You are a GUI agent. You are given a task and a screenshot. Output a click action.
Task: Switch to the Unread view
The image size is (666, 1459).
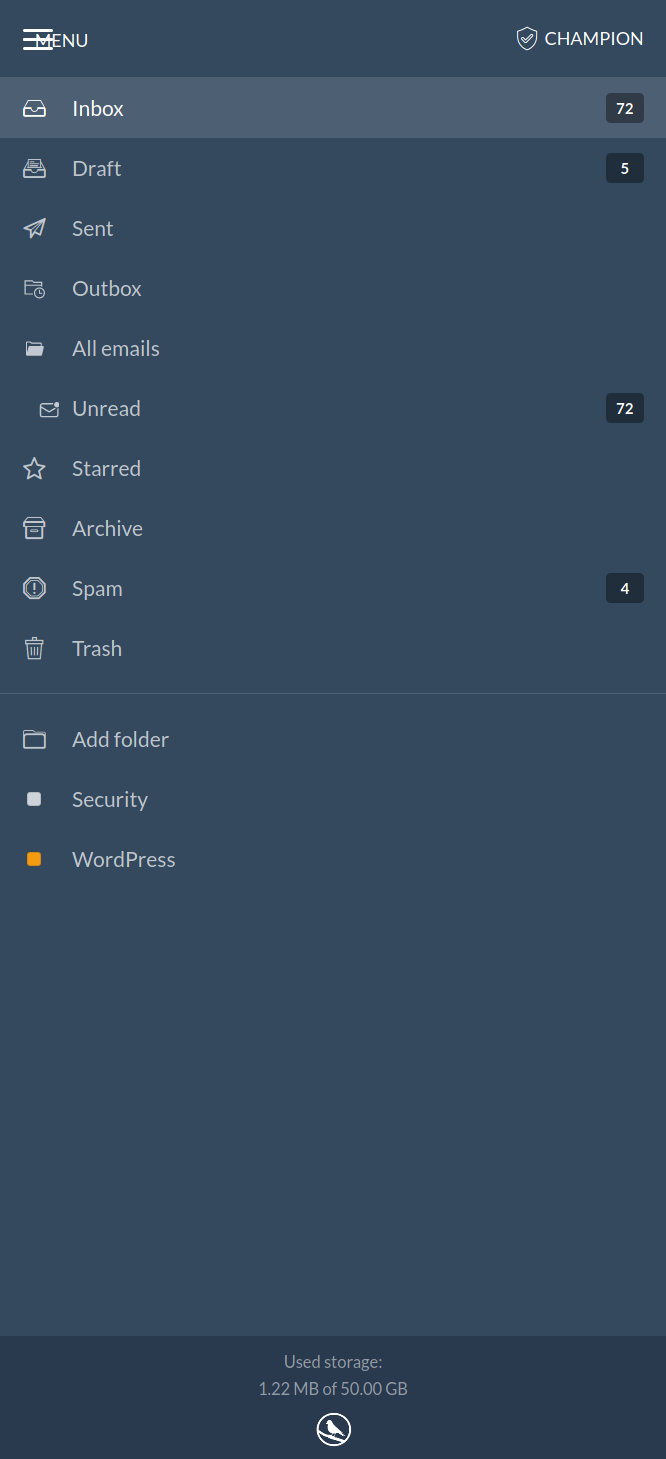click(106, 408)
